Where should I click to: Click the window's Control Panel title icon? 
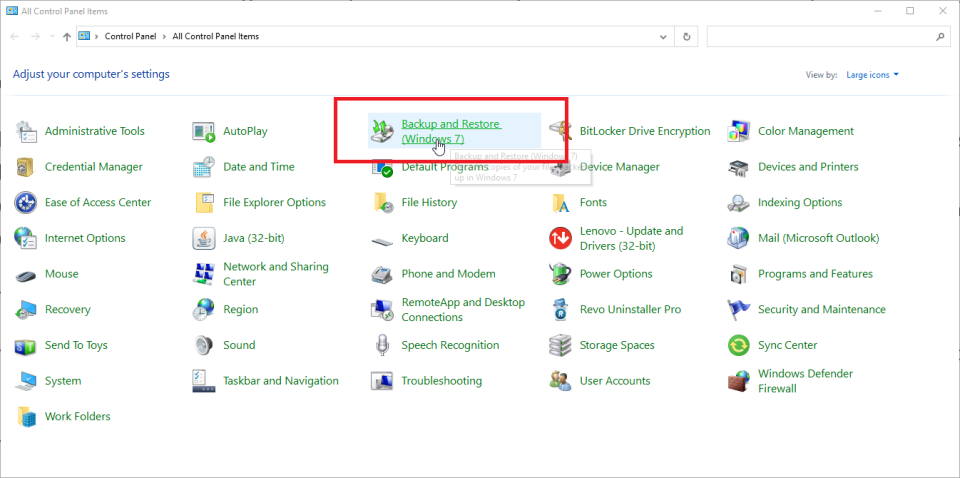12,11
